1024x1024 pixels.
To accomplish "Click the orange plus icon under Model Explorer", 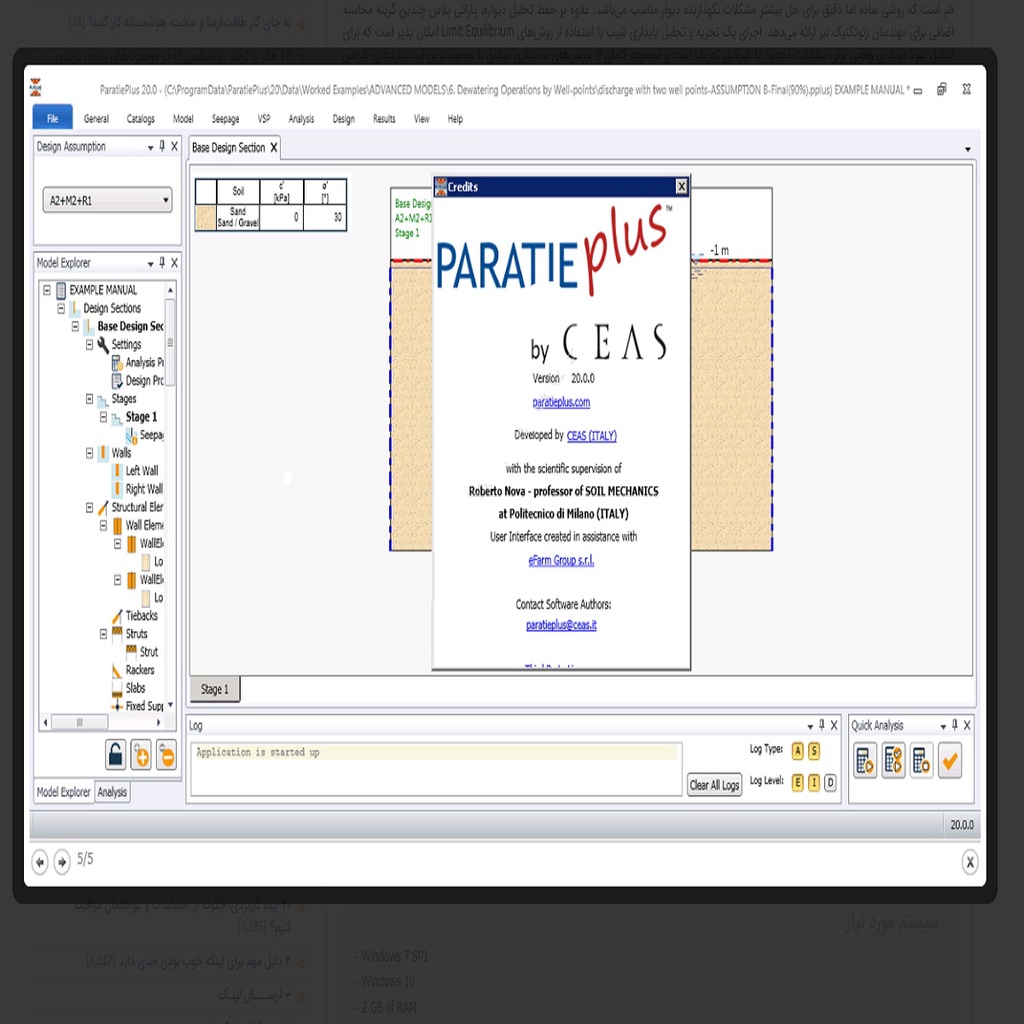I will click(140, 755).
